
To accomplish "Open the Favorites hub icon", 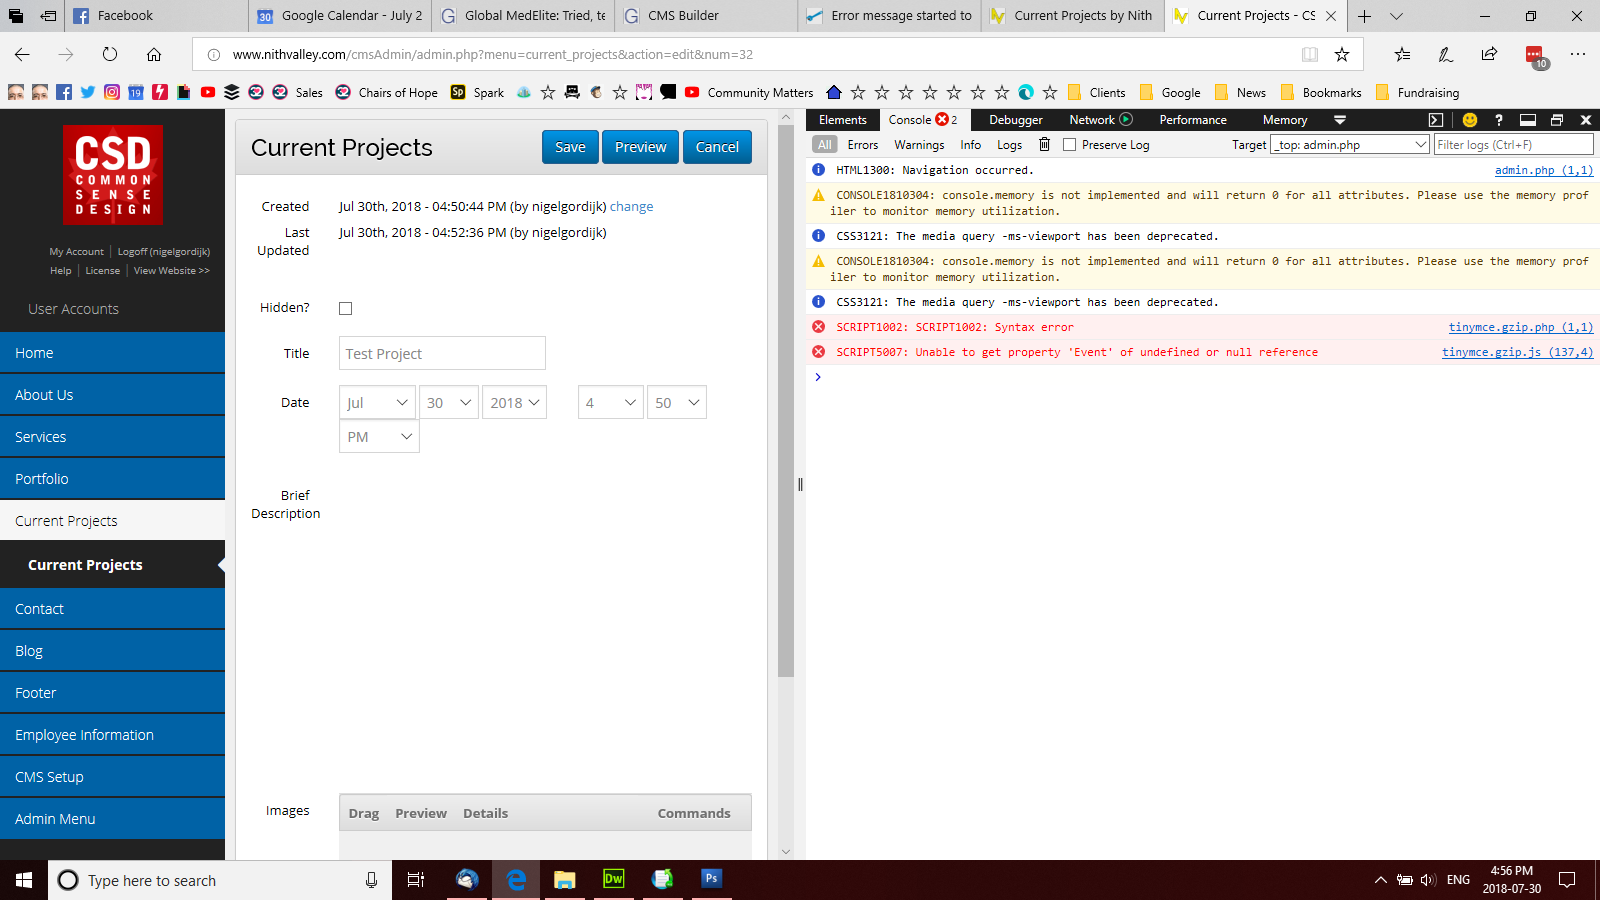I will pos(1402,55).
